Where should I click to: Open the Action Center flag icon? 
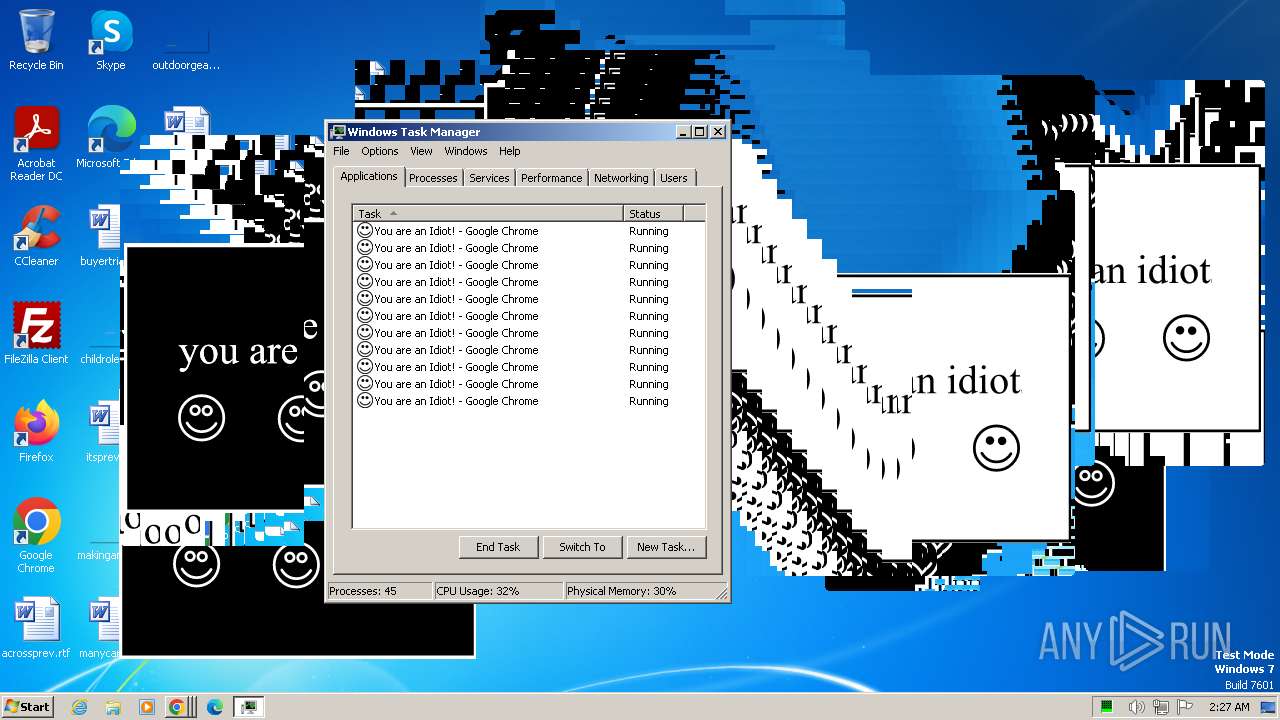(x=1186, y=707)
